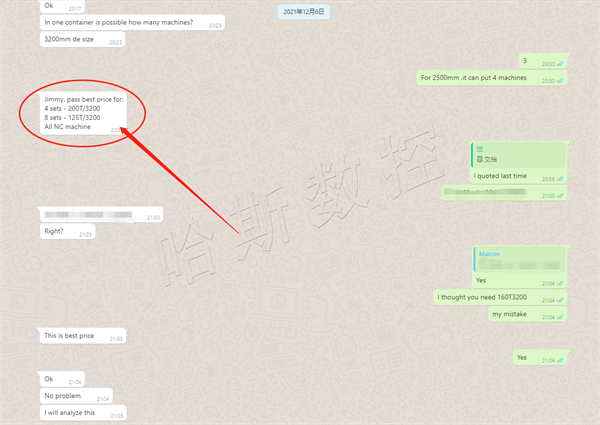
Task: Select the 'Jimmy, pass best price for' message
Action: click(x=83, y=114)
